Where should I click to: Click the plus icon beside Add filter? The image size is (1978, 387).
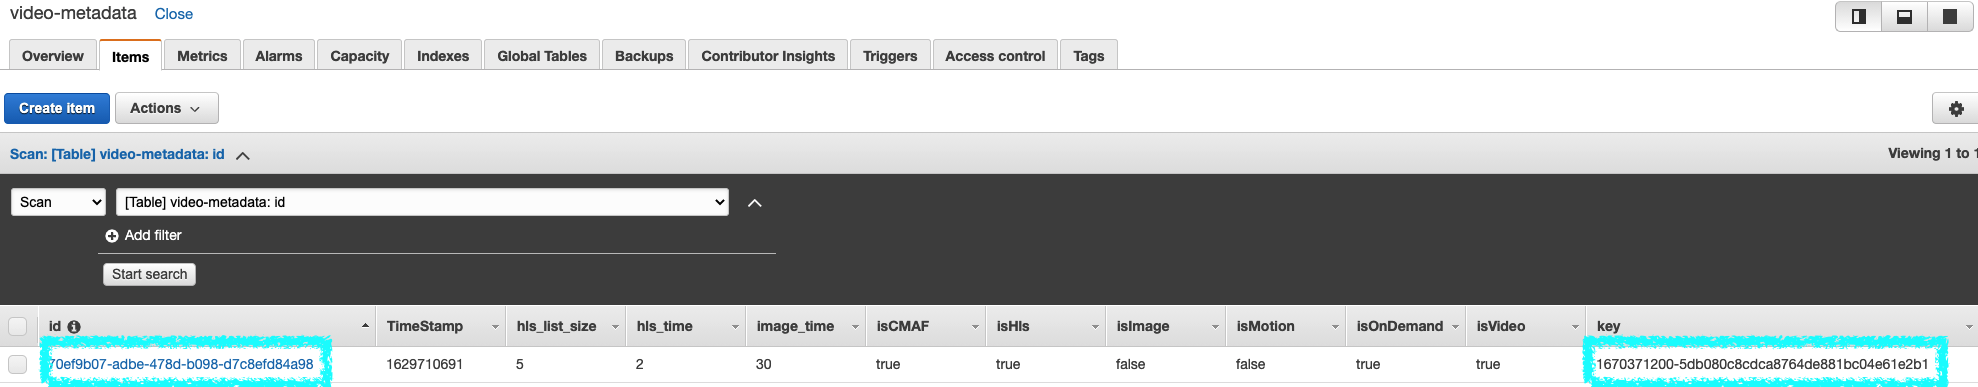112,236
